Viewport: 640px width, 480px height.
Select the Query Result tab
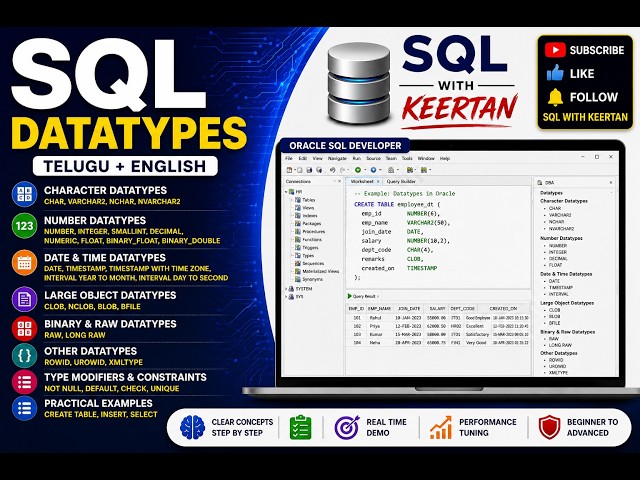coord(364,296)
